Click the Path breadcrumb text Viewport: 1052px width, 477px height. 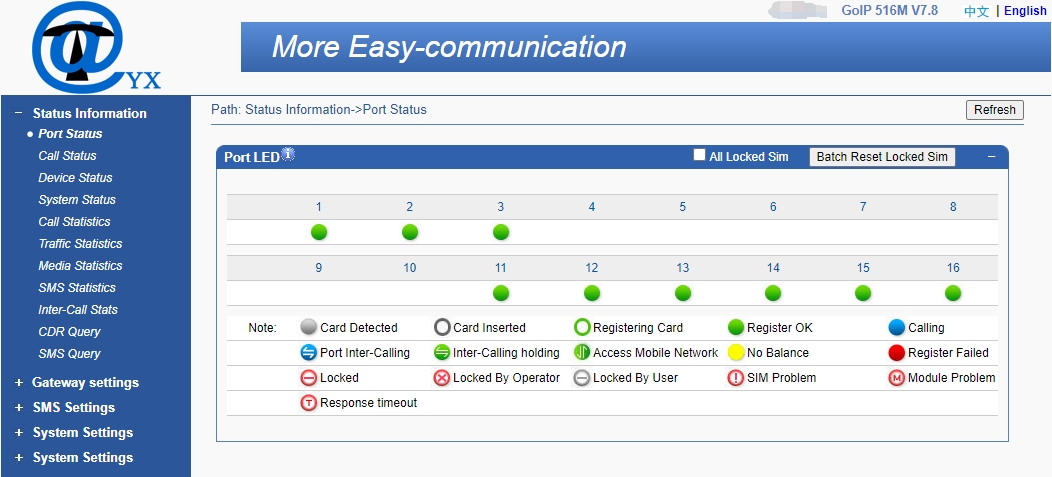(319, 109)
